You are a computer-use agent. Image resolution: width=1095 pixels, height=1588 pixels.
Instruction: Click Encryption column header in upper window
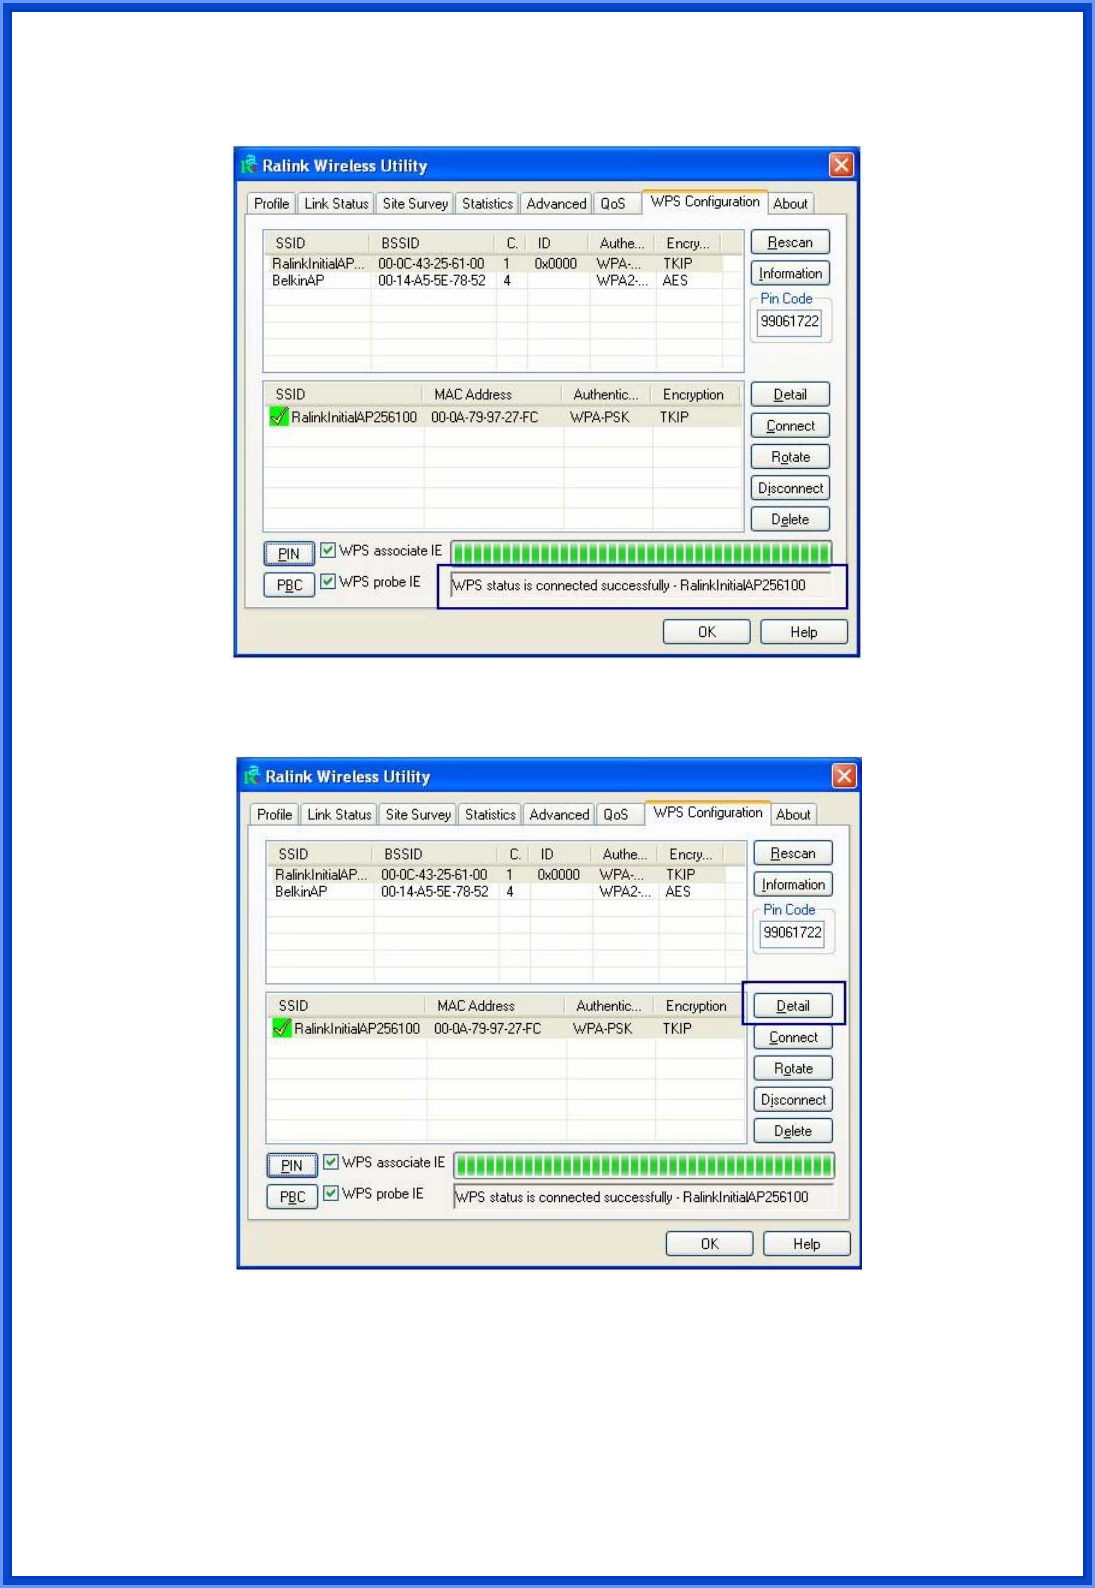696,394
